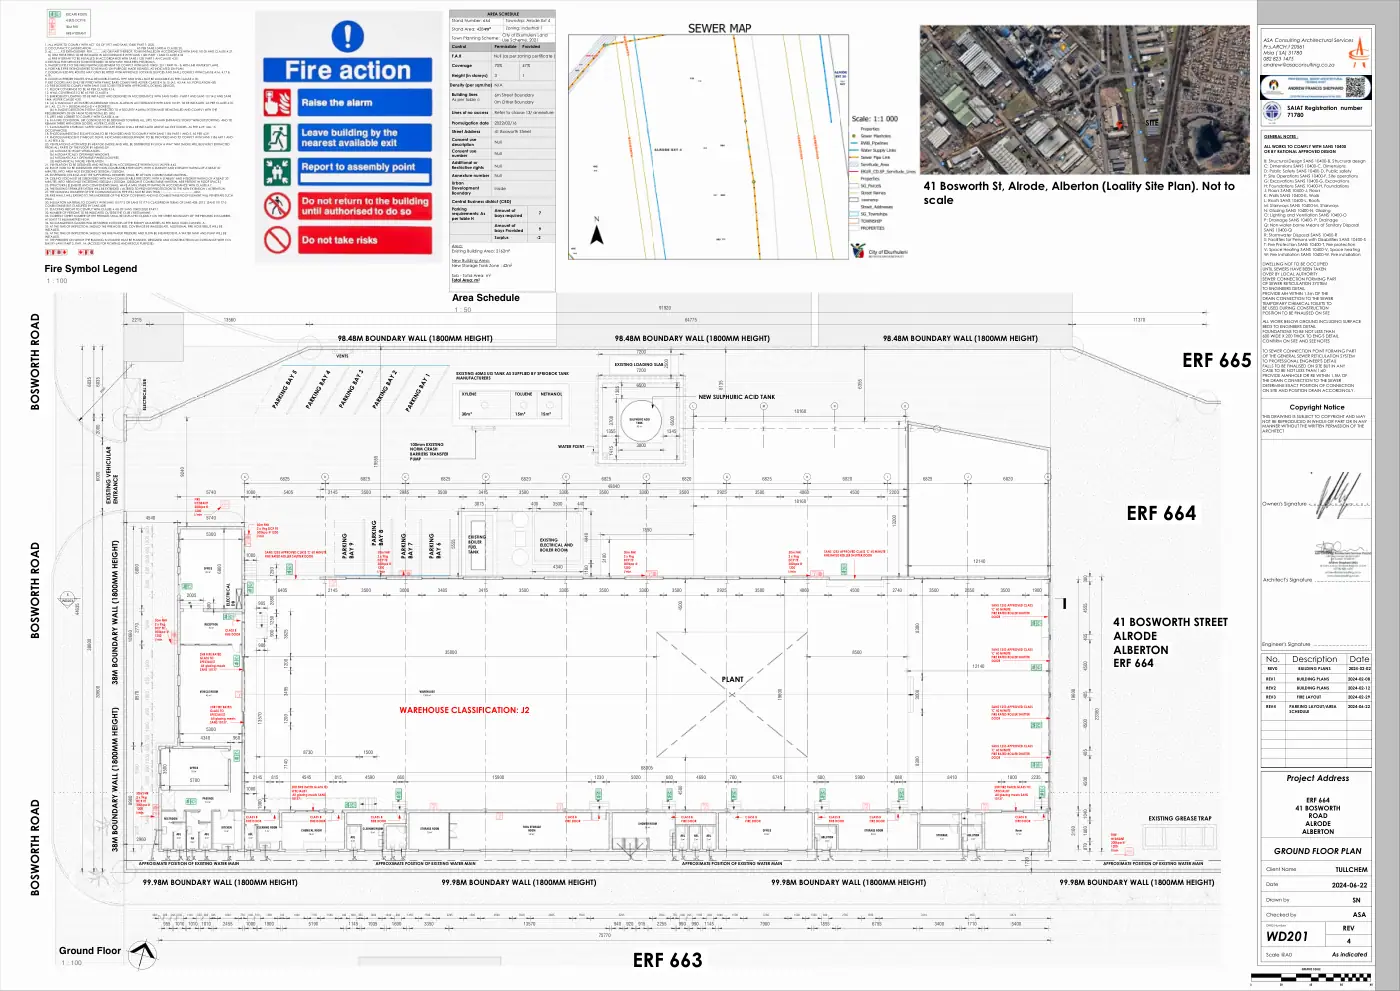The height and width of the screenshot is (991, 1400).
Task: Click the green running man exit icon
Action: (278, 138)
